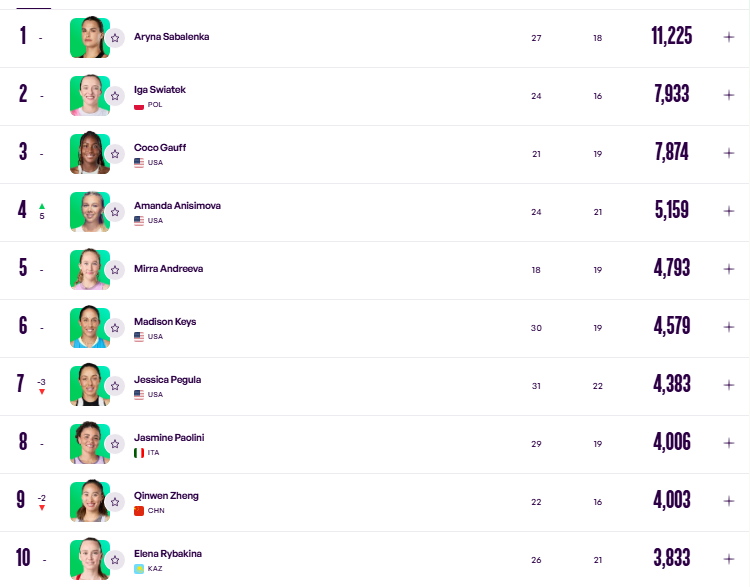Expand Amanda Anisimova's ranking details
The image size is (750, 587).
click(x=728, y=211)
